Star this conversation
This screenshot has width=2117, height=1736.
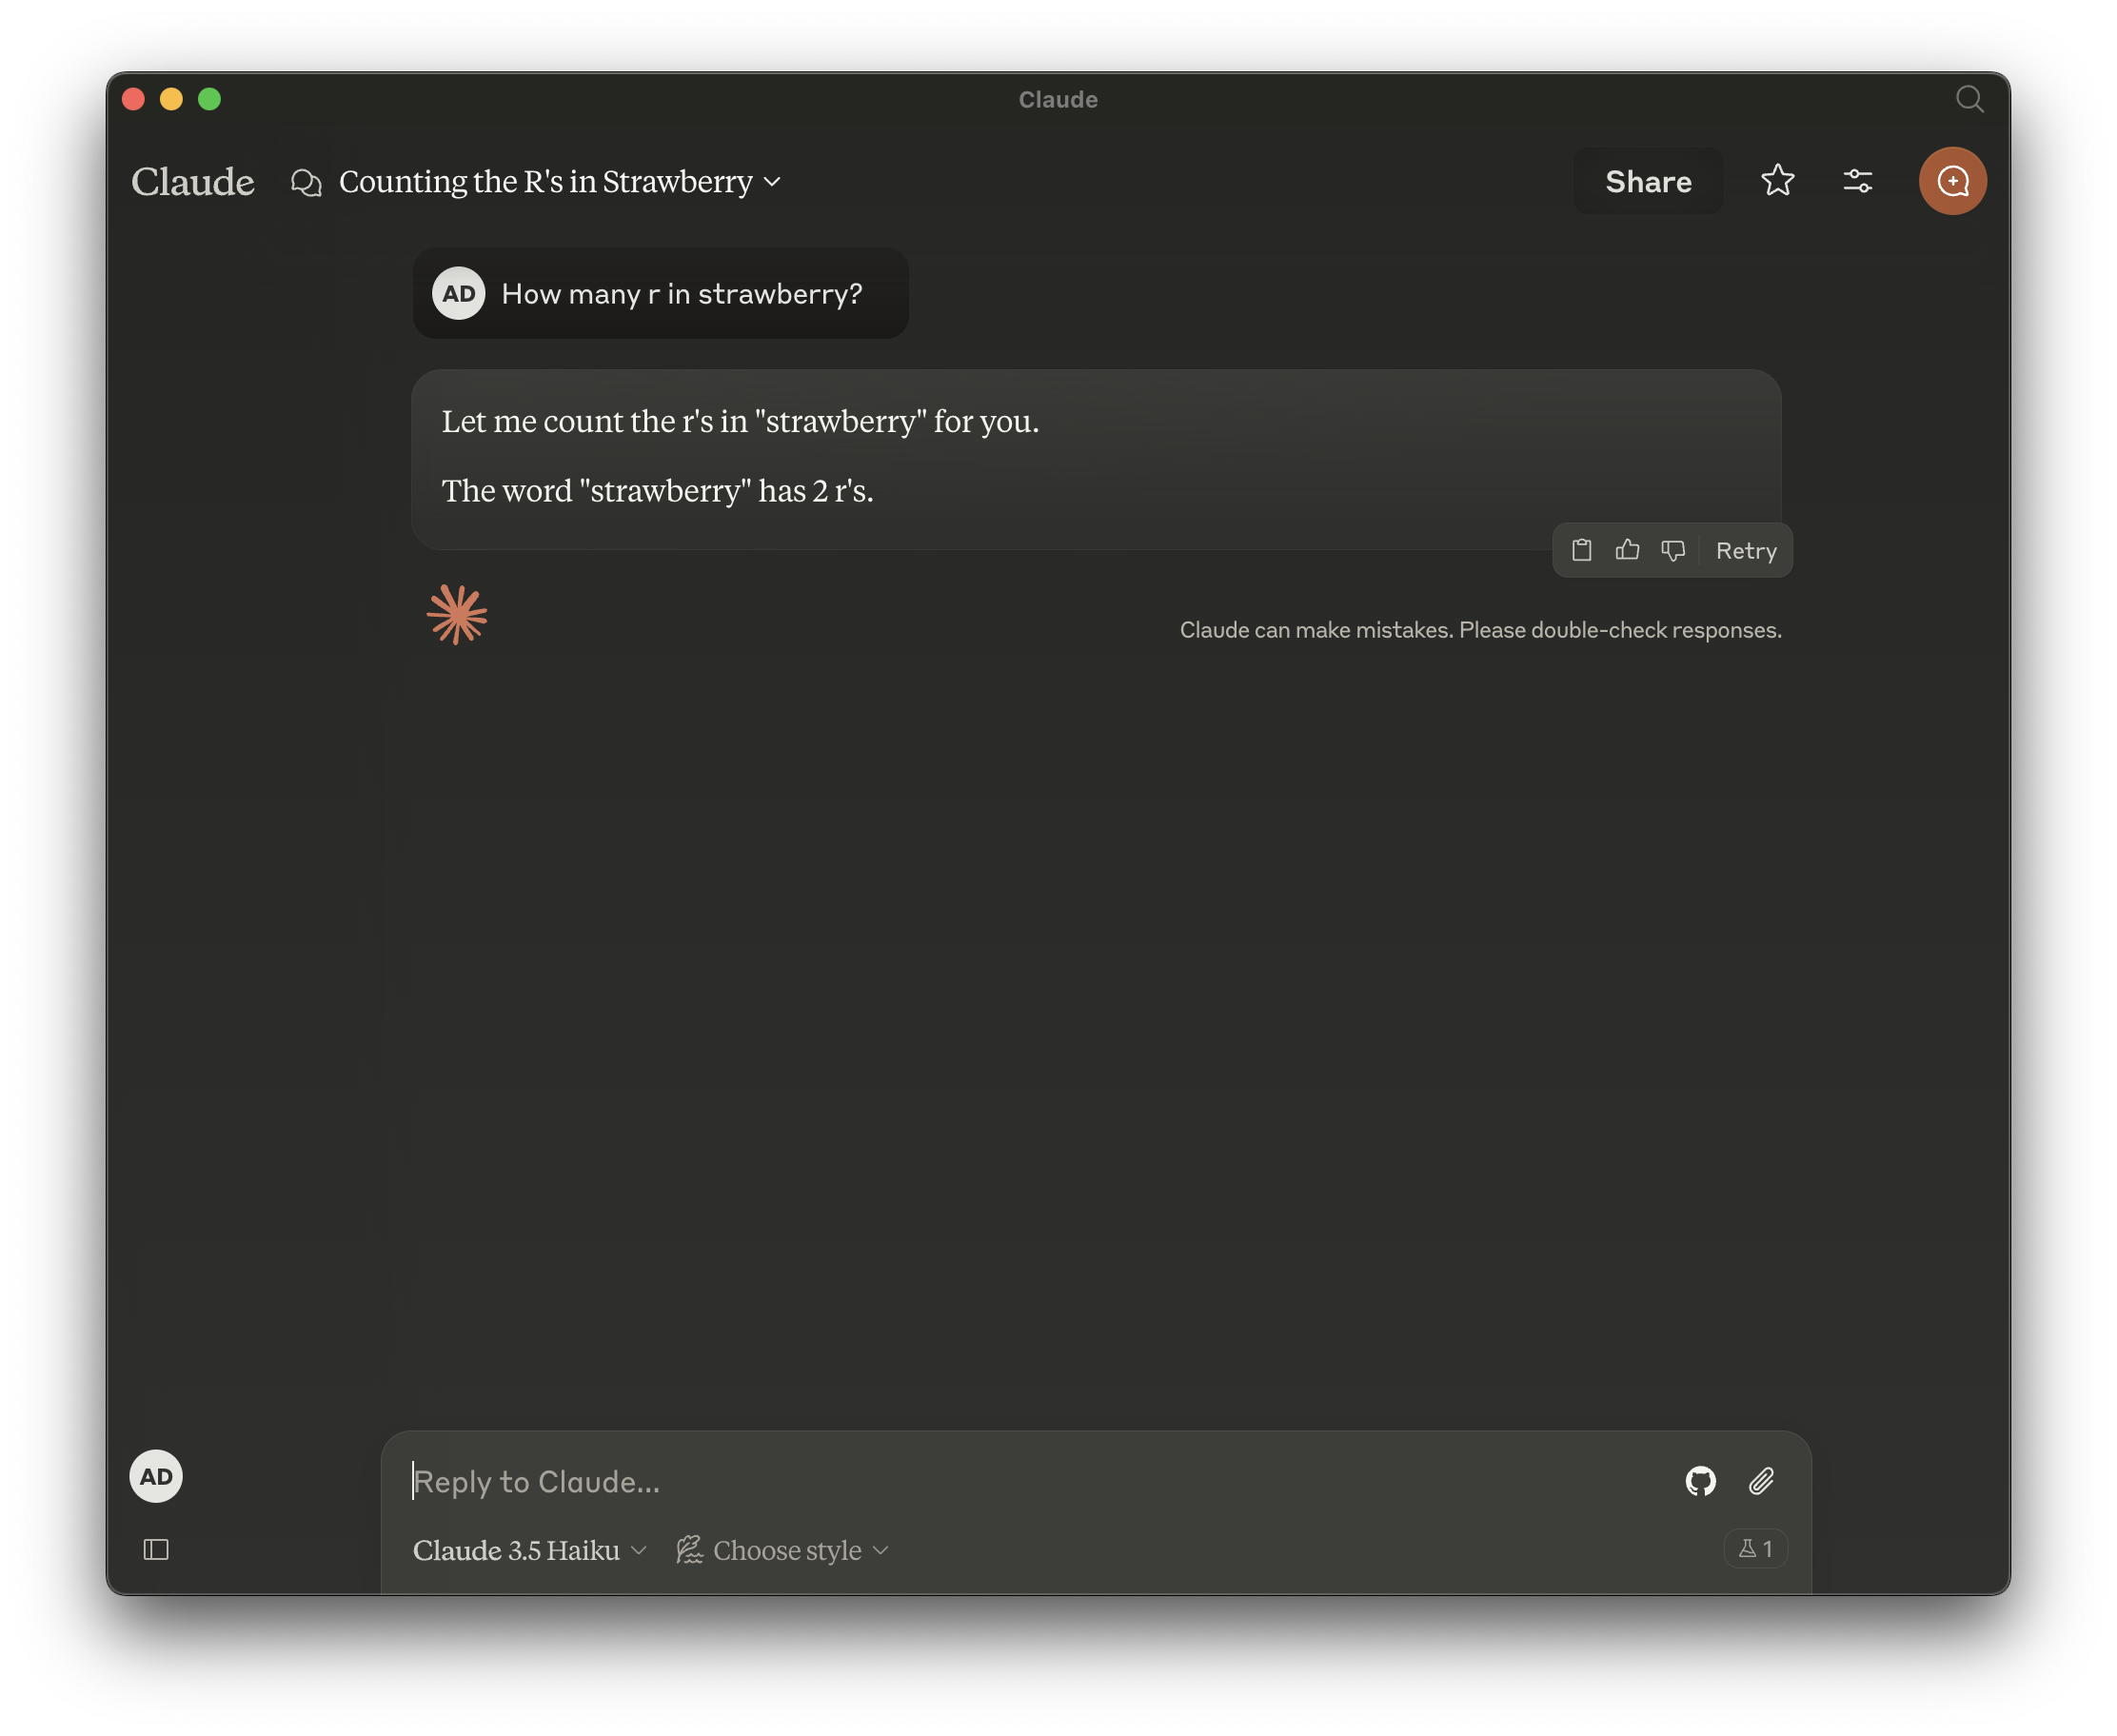pyautogui.click(x=1777, y=181)
